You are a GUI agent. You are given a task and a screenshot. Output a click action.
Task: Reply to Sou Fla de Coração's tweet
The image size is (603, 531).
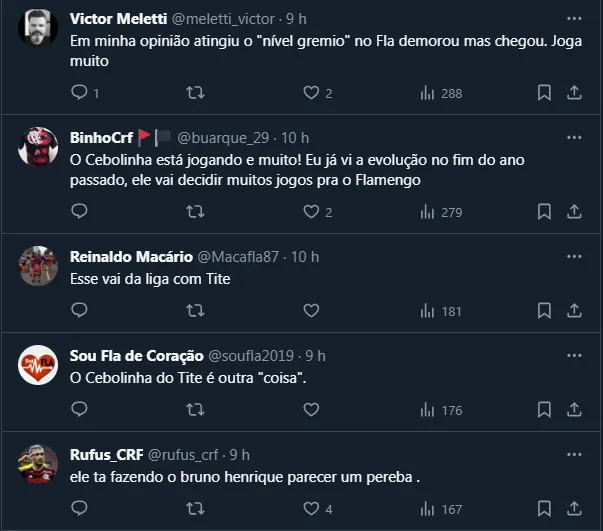(80, 410)
